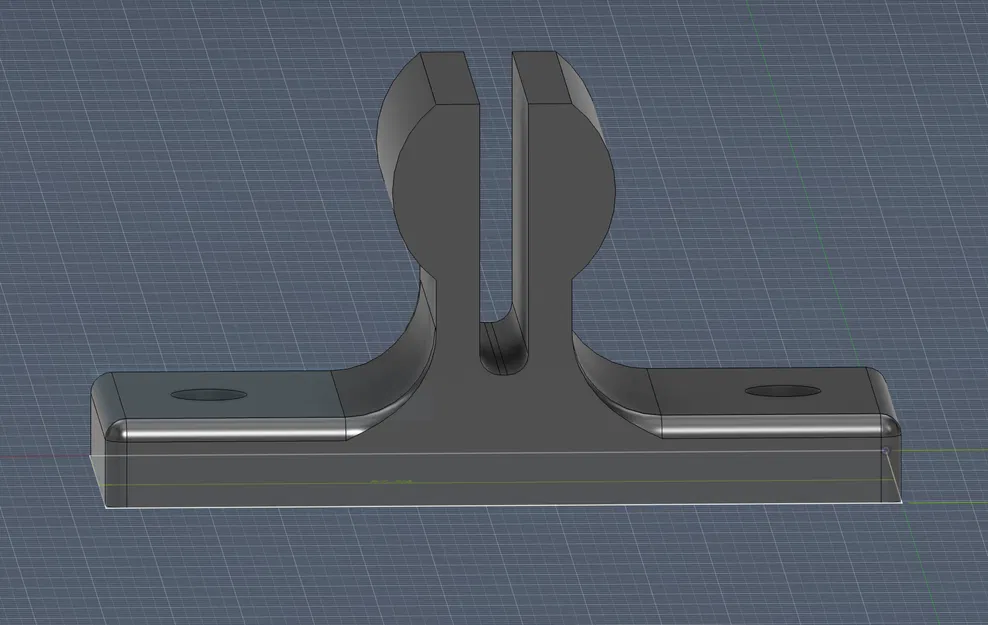Click the rounded bottom of the center slot
This screenshot has width=988, height=625.
point(503,350)
